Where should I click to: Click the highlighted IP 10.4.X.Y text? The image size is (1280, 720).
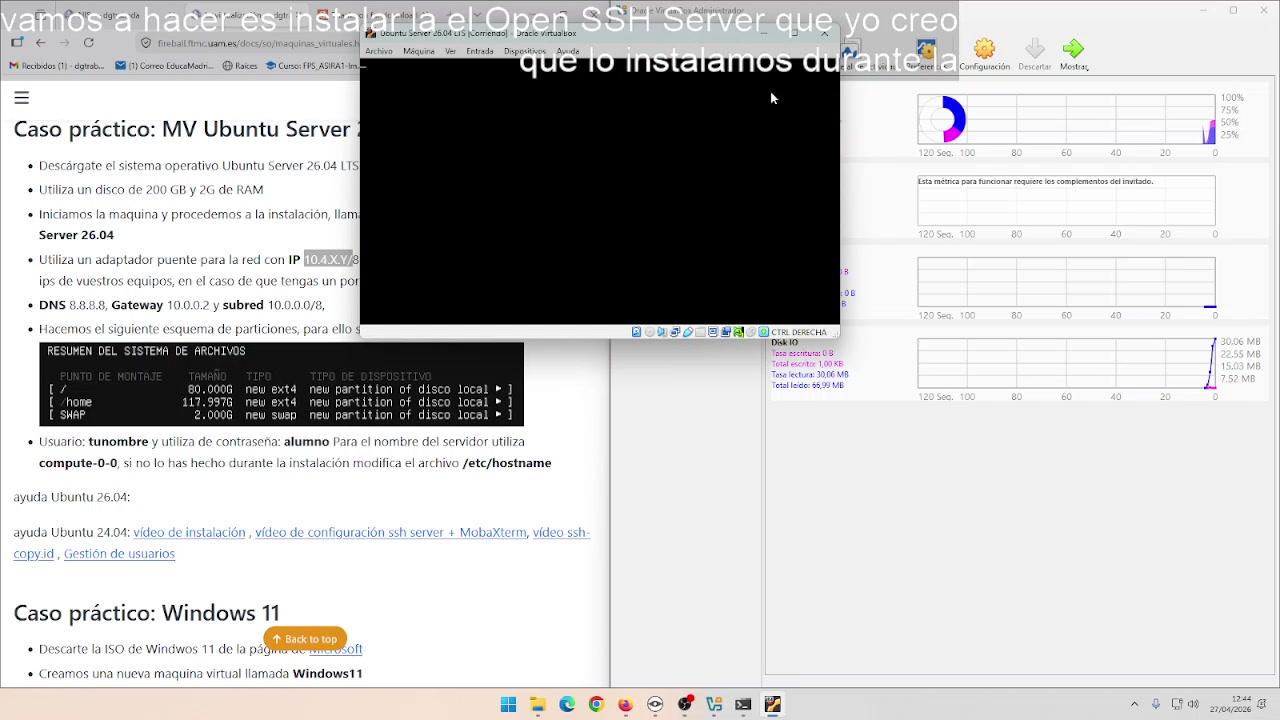(x=327, y=259)
